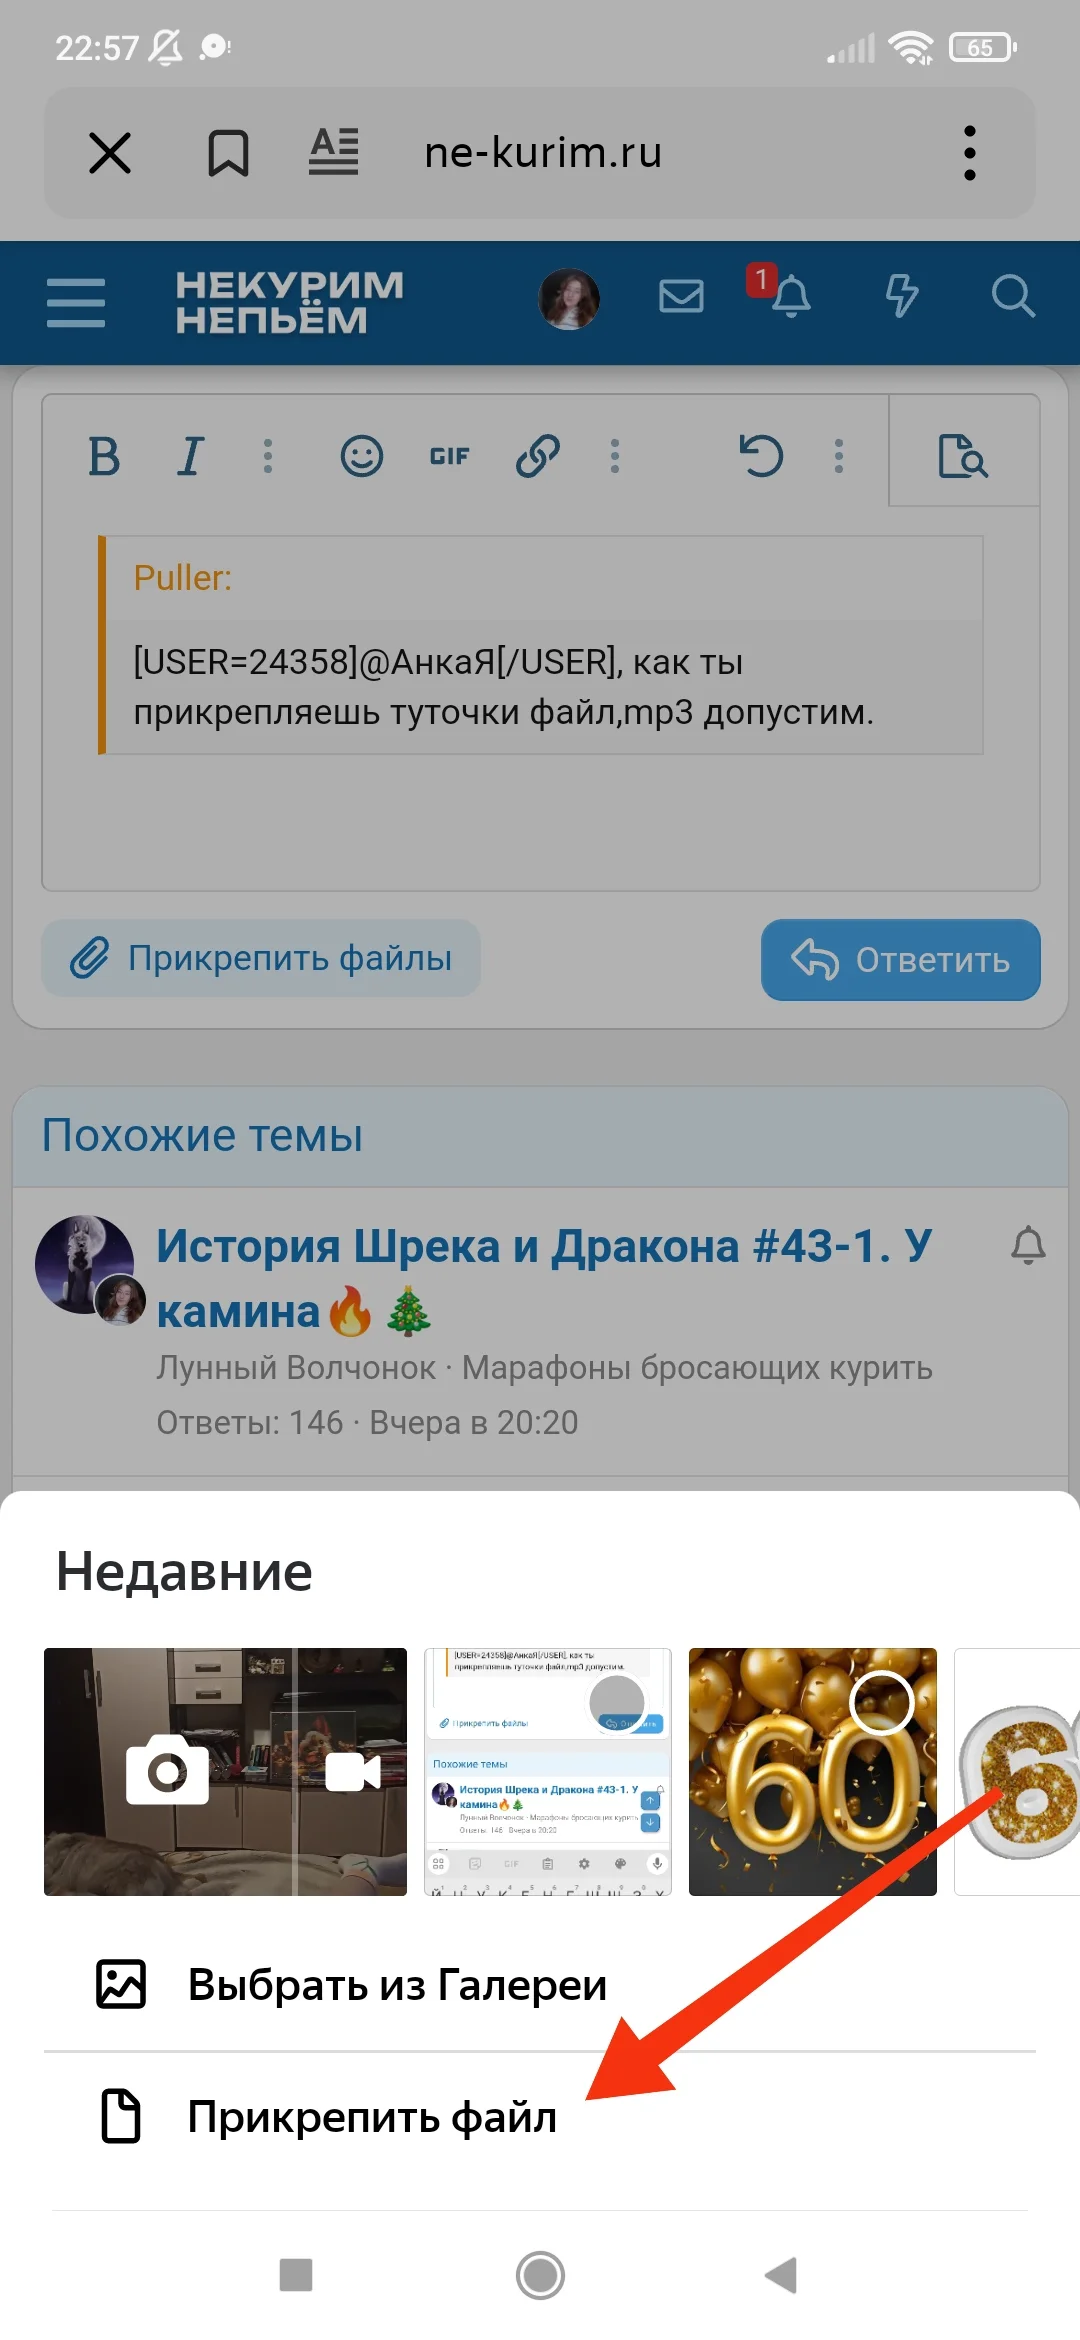Open the emoji smiley picker

pos(361,457)
